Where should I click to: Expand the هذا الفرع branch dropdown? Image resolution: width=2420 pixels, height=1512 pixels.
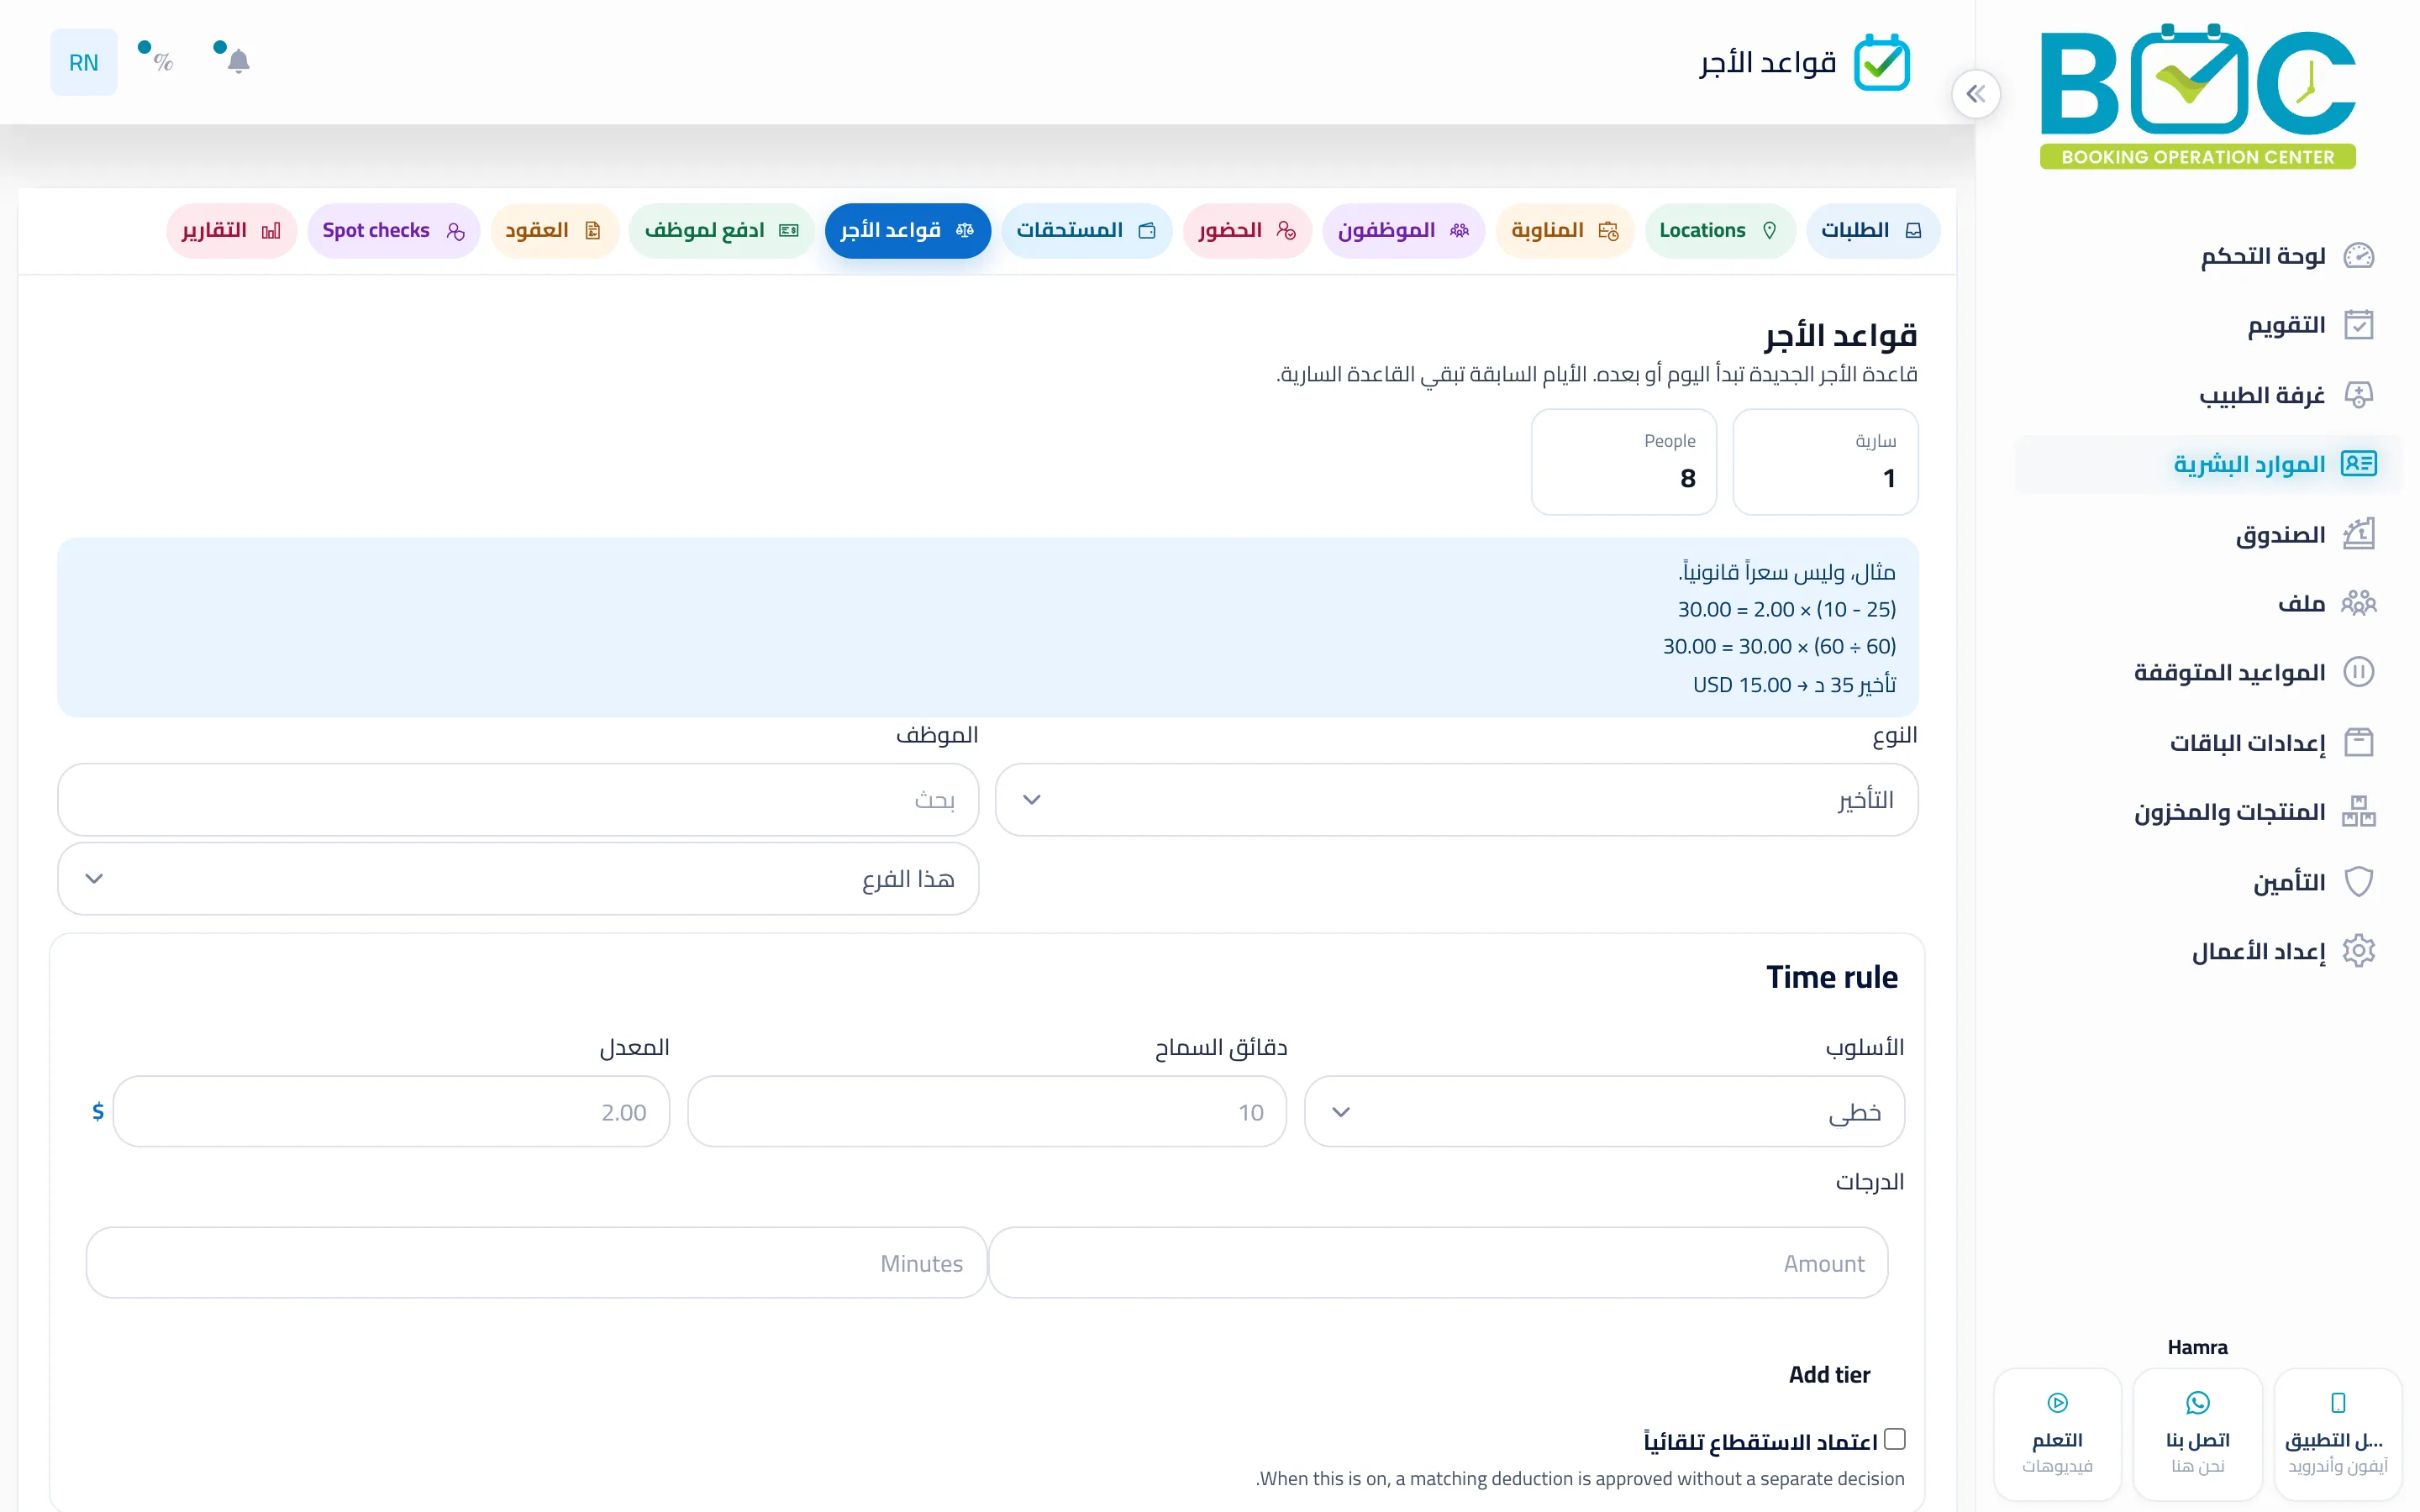(518, 879)
